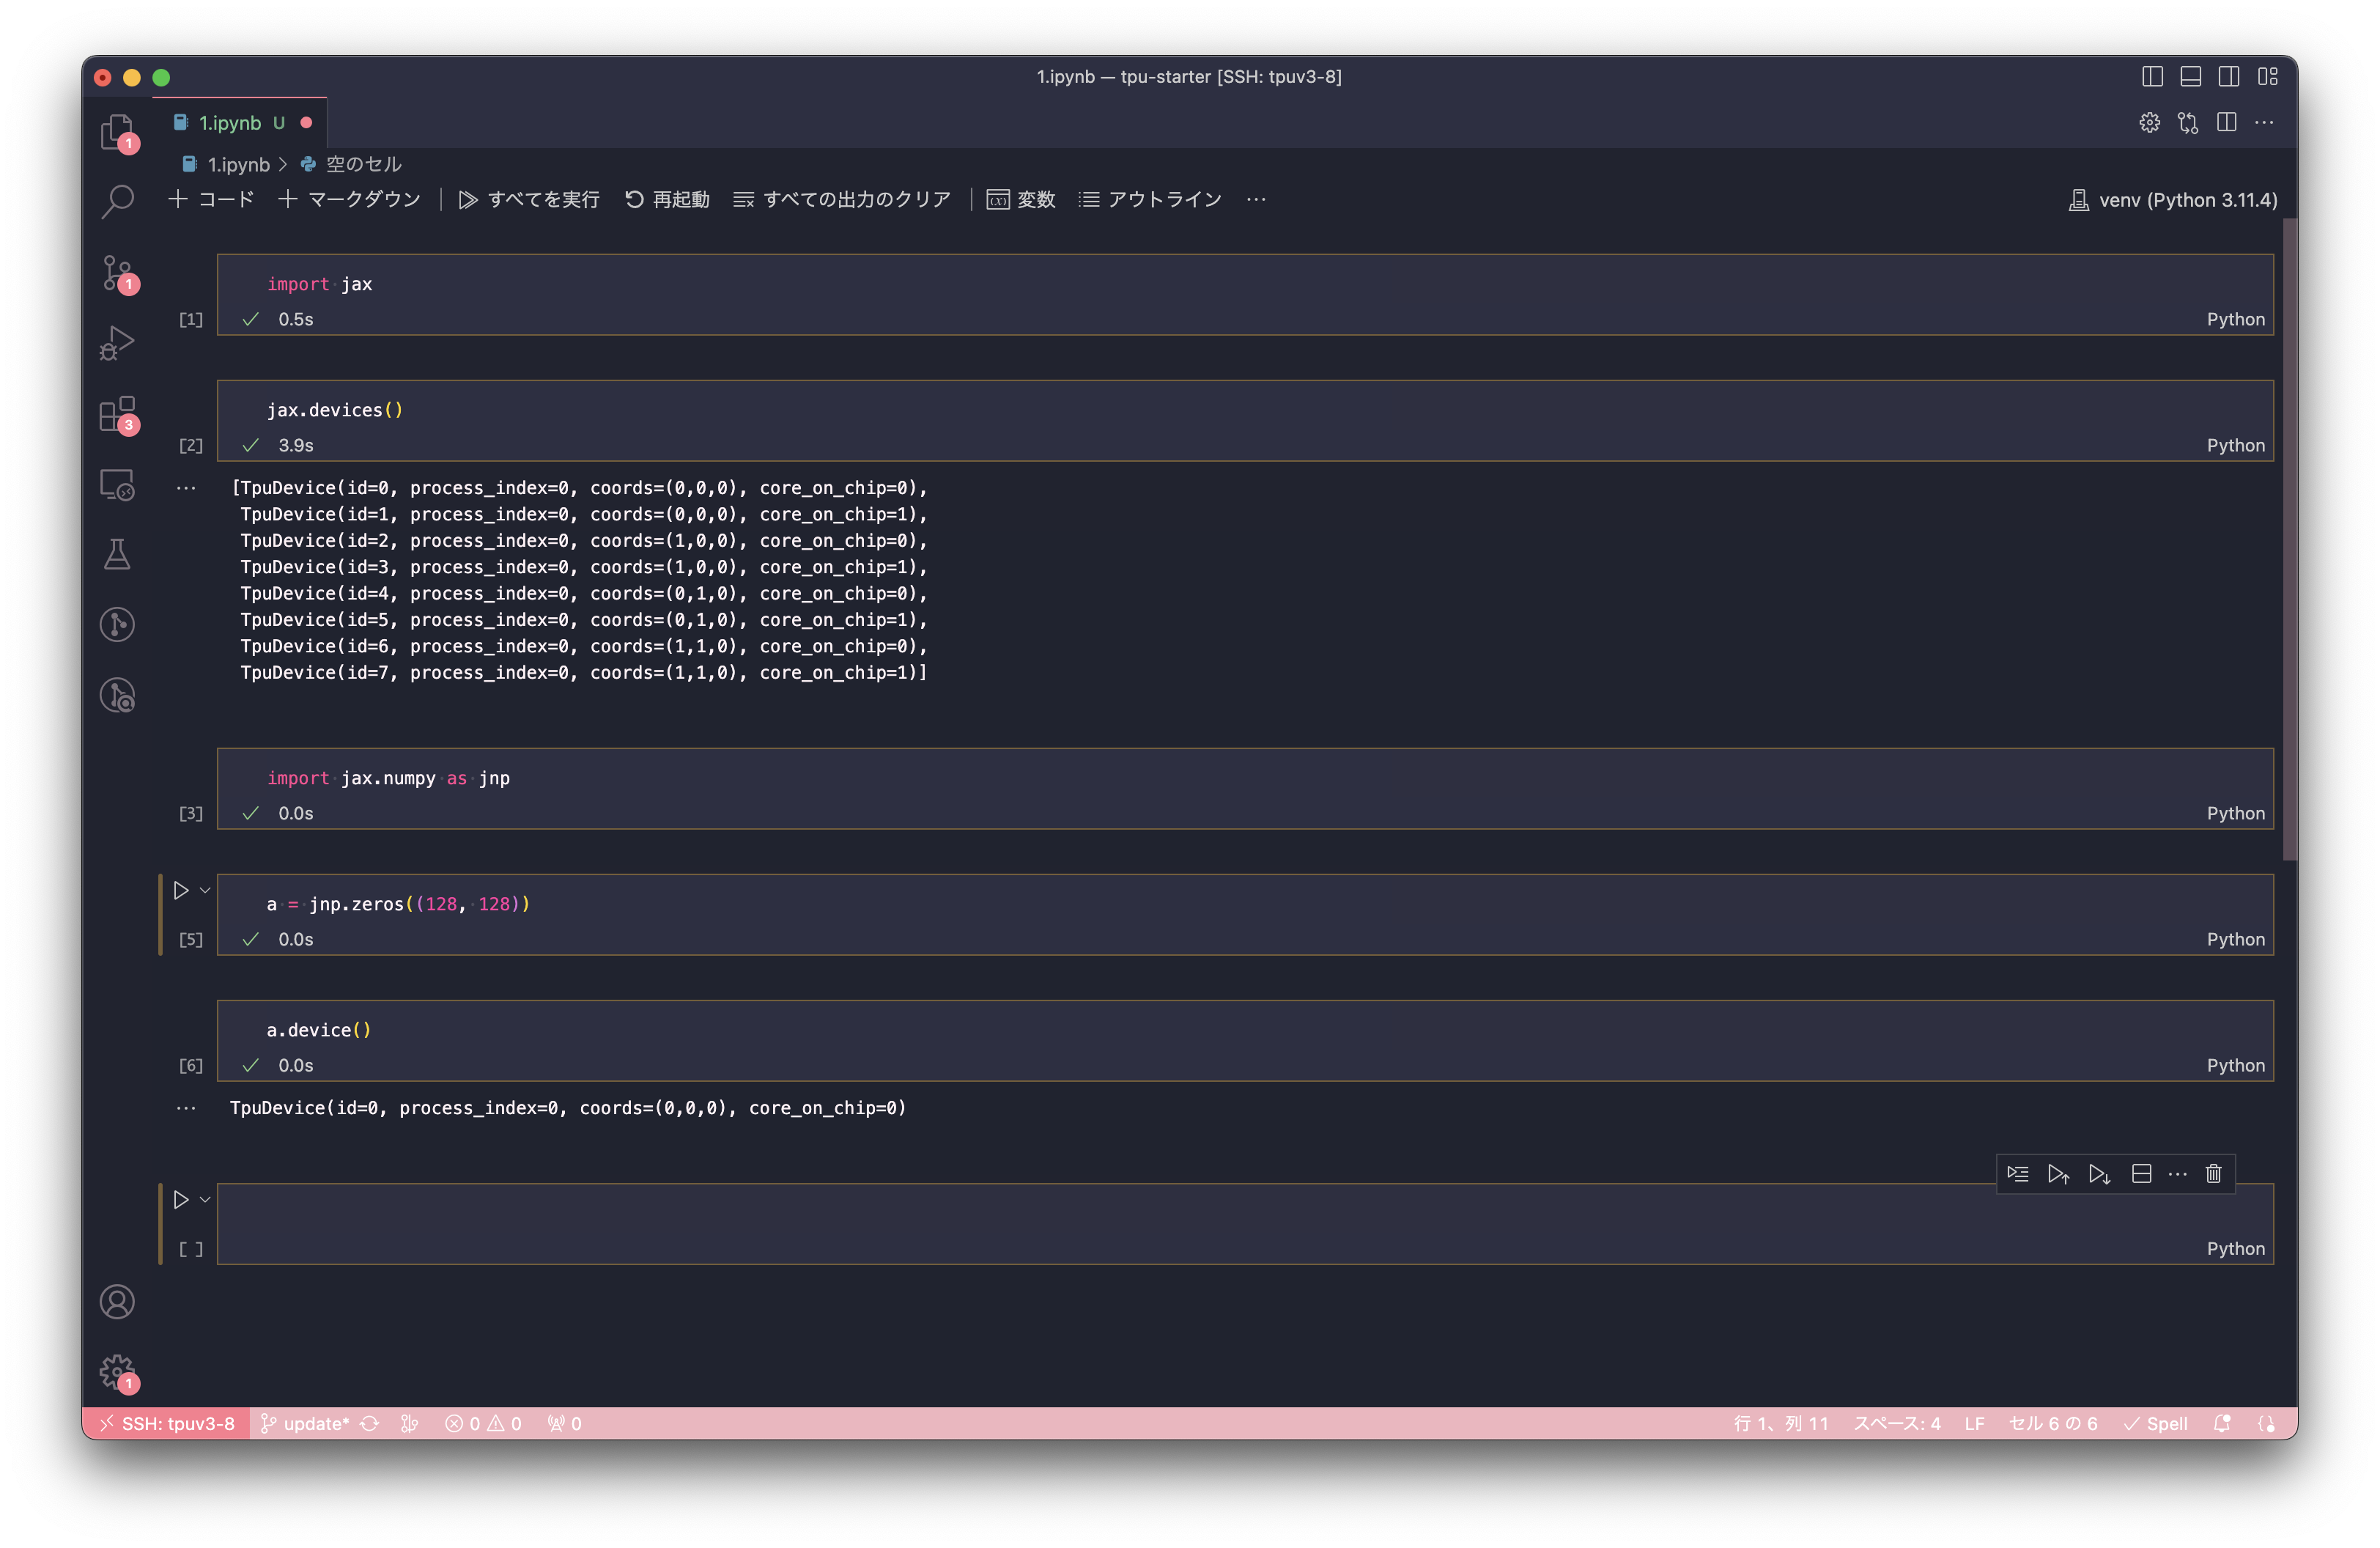Click split cell icon in cell toolbar
Screen dimensions: 2380x1548
coord(2141,1174)
